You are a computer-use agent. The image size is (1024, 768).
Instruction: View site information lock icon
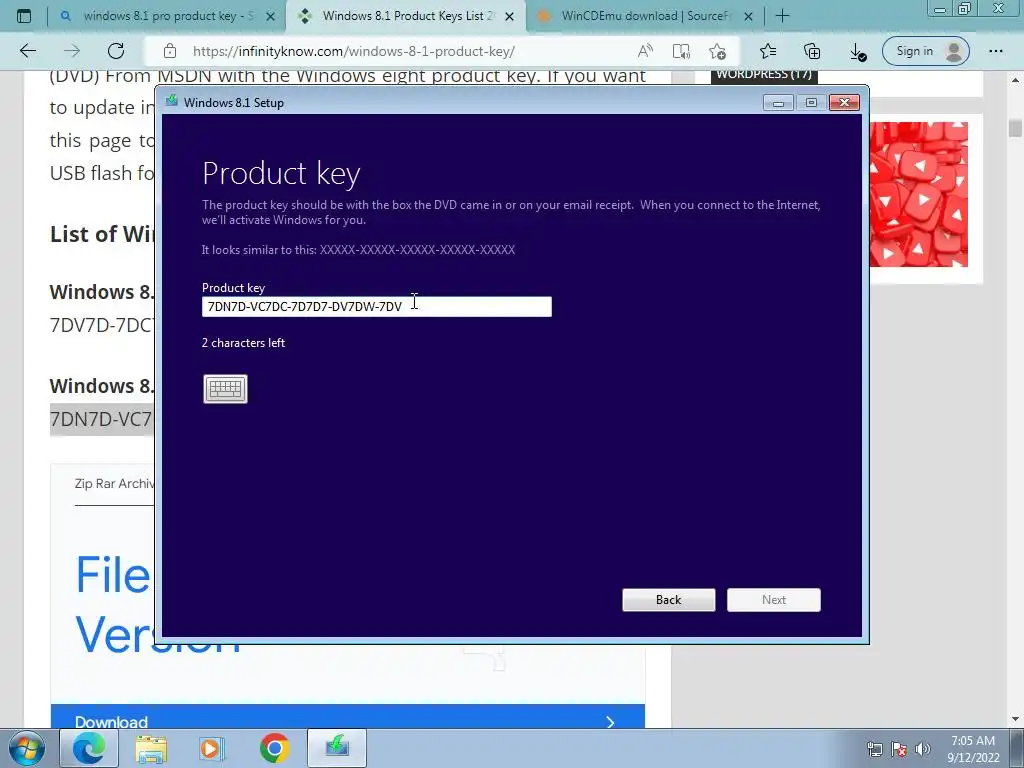click(x=170, y=51)
